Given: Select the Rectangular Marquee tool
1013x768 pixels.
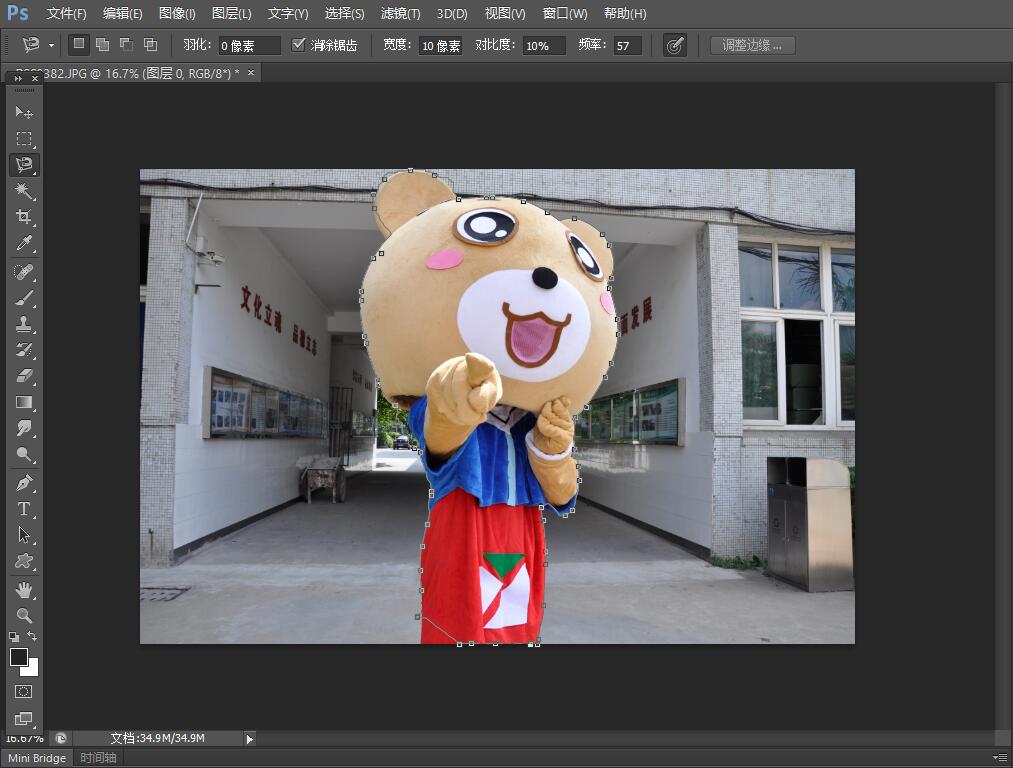Looking at the screenshot, I should click(x=24, y=139).
